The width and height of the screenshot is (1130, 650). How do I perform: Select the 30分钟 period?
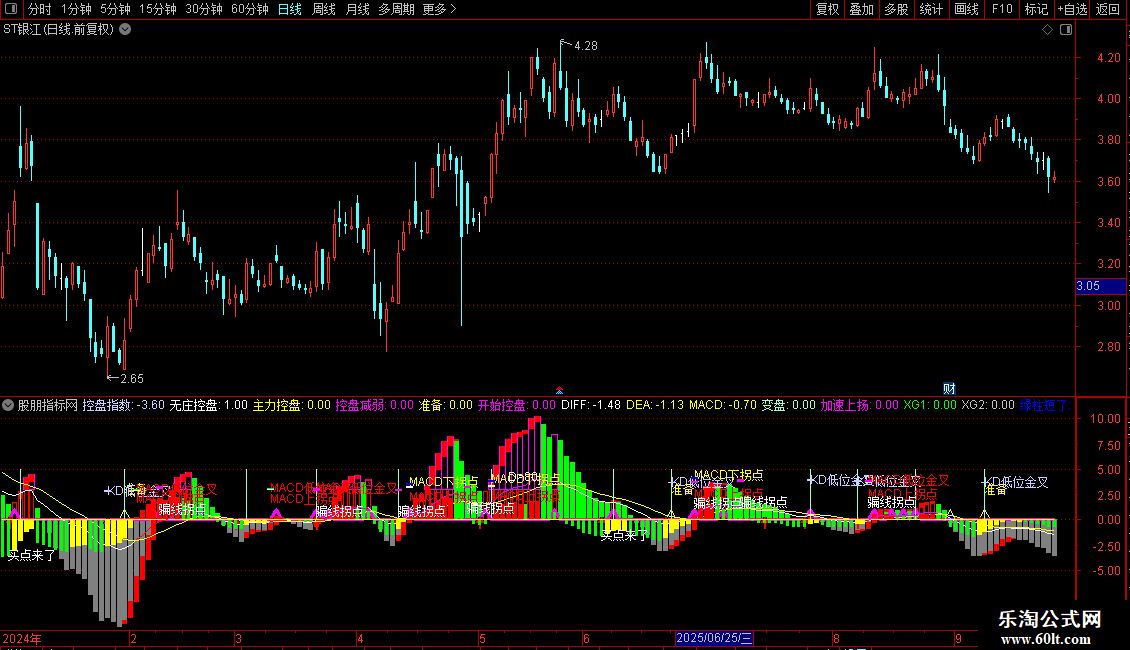(204, 9)
